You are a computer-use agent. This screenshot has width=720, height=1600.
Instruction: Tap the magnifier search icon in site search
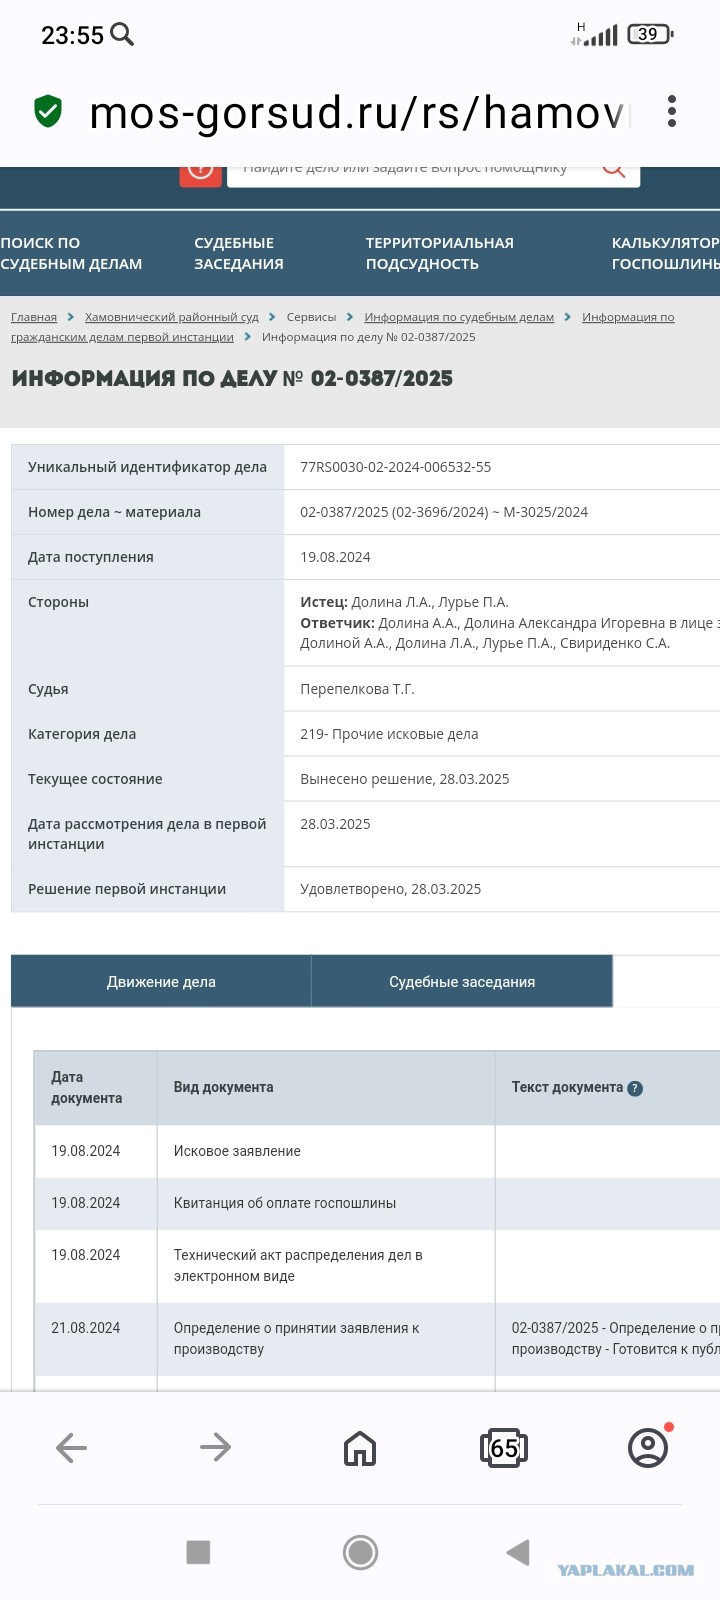pos(613,170)
